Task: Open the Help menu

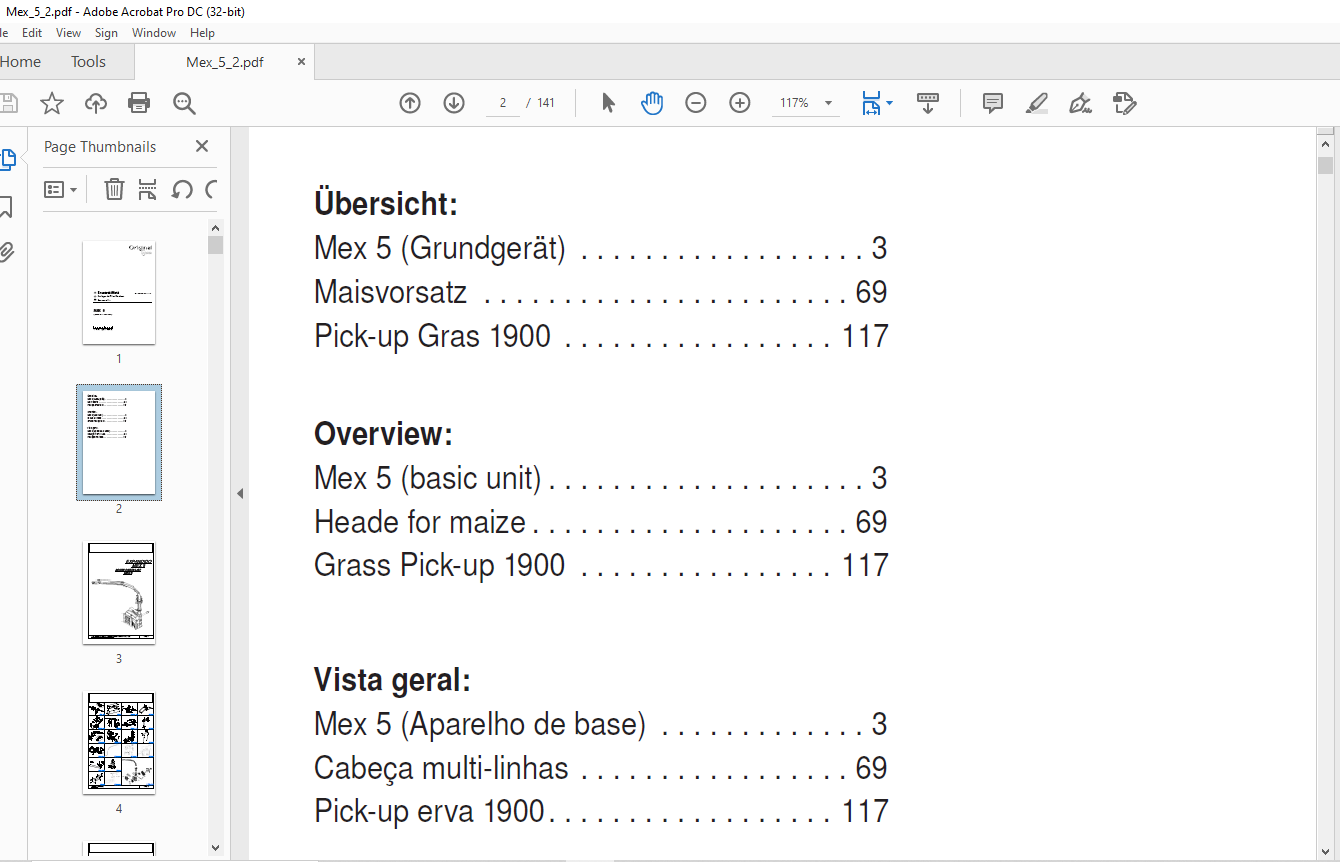Action: point(202,33)
